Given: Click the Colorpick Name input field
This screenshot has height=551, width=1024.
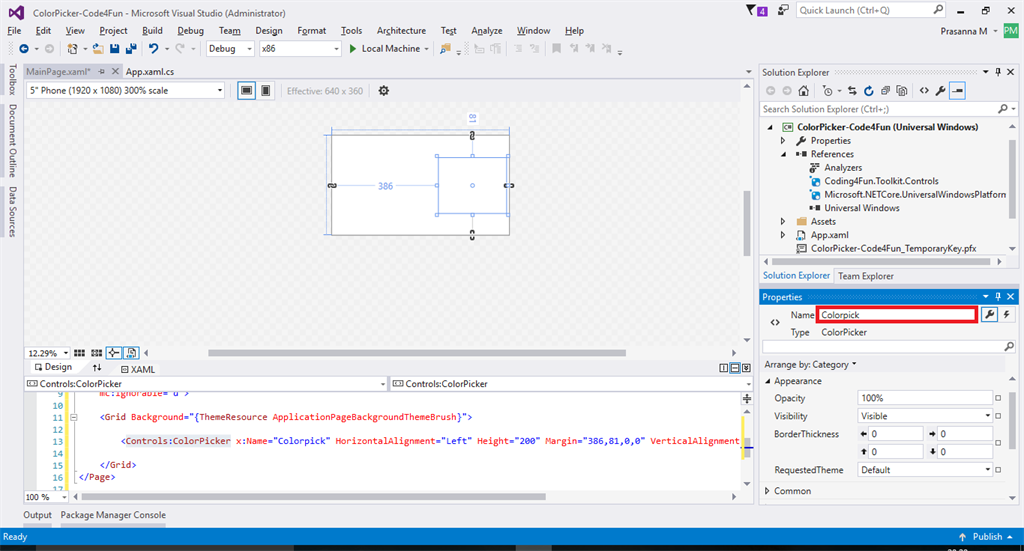Looking at the screenshot, I should (x=896, y=315).
